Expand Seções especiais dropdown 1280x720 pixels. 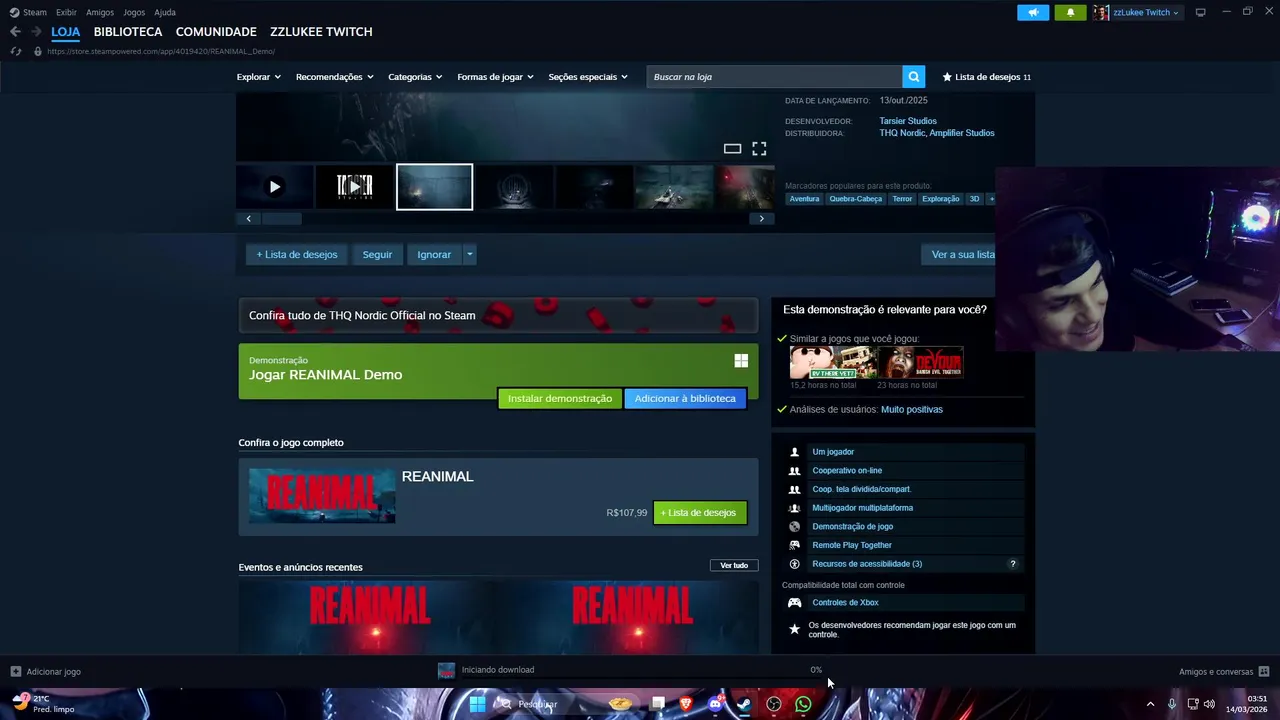point(588,77)
